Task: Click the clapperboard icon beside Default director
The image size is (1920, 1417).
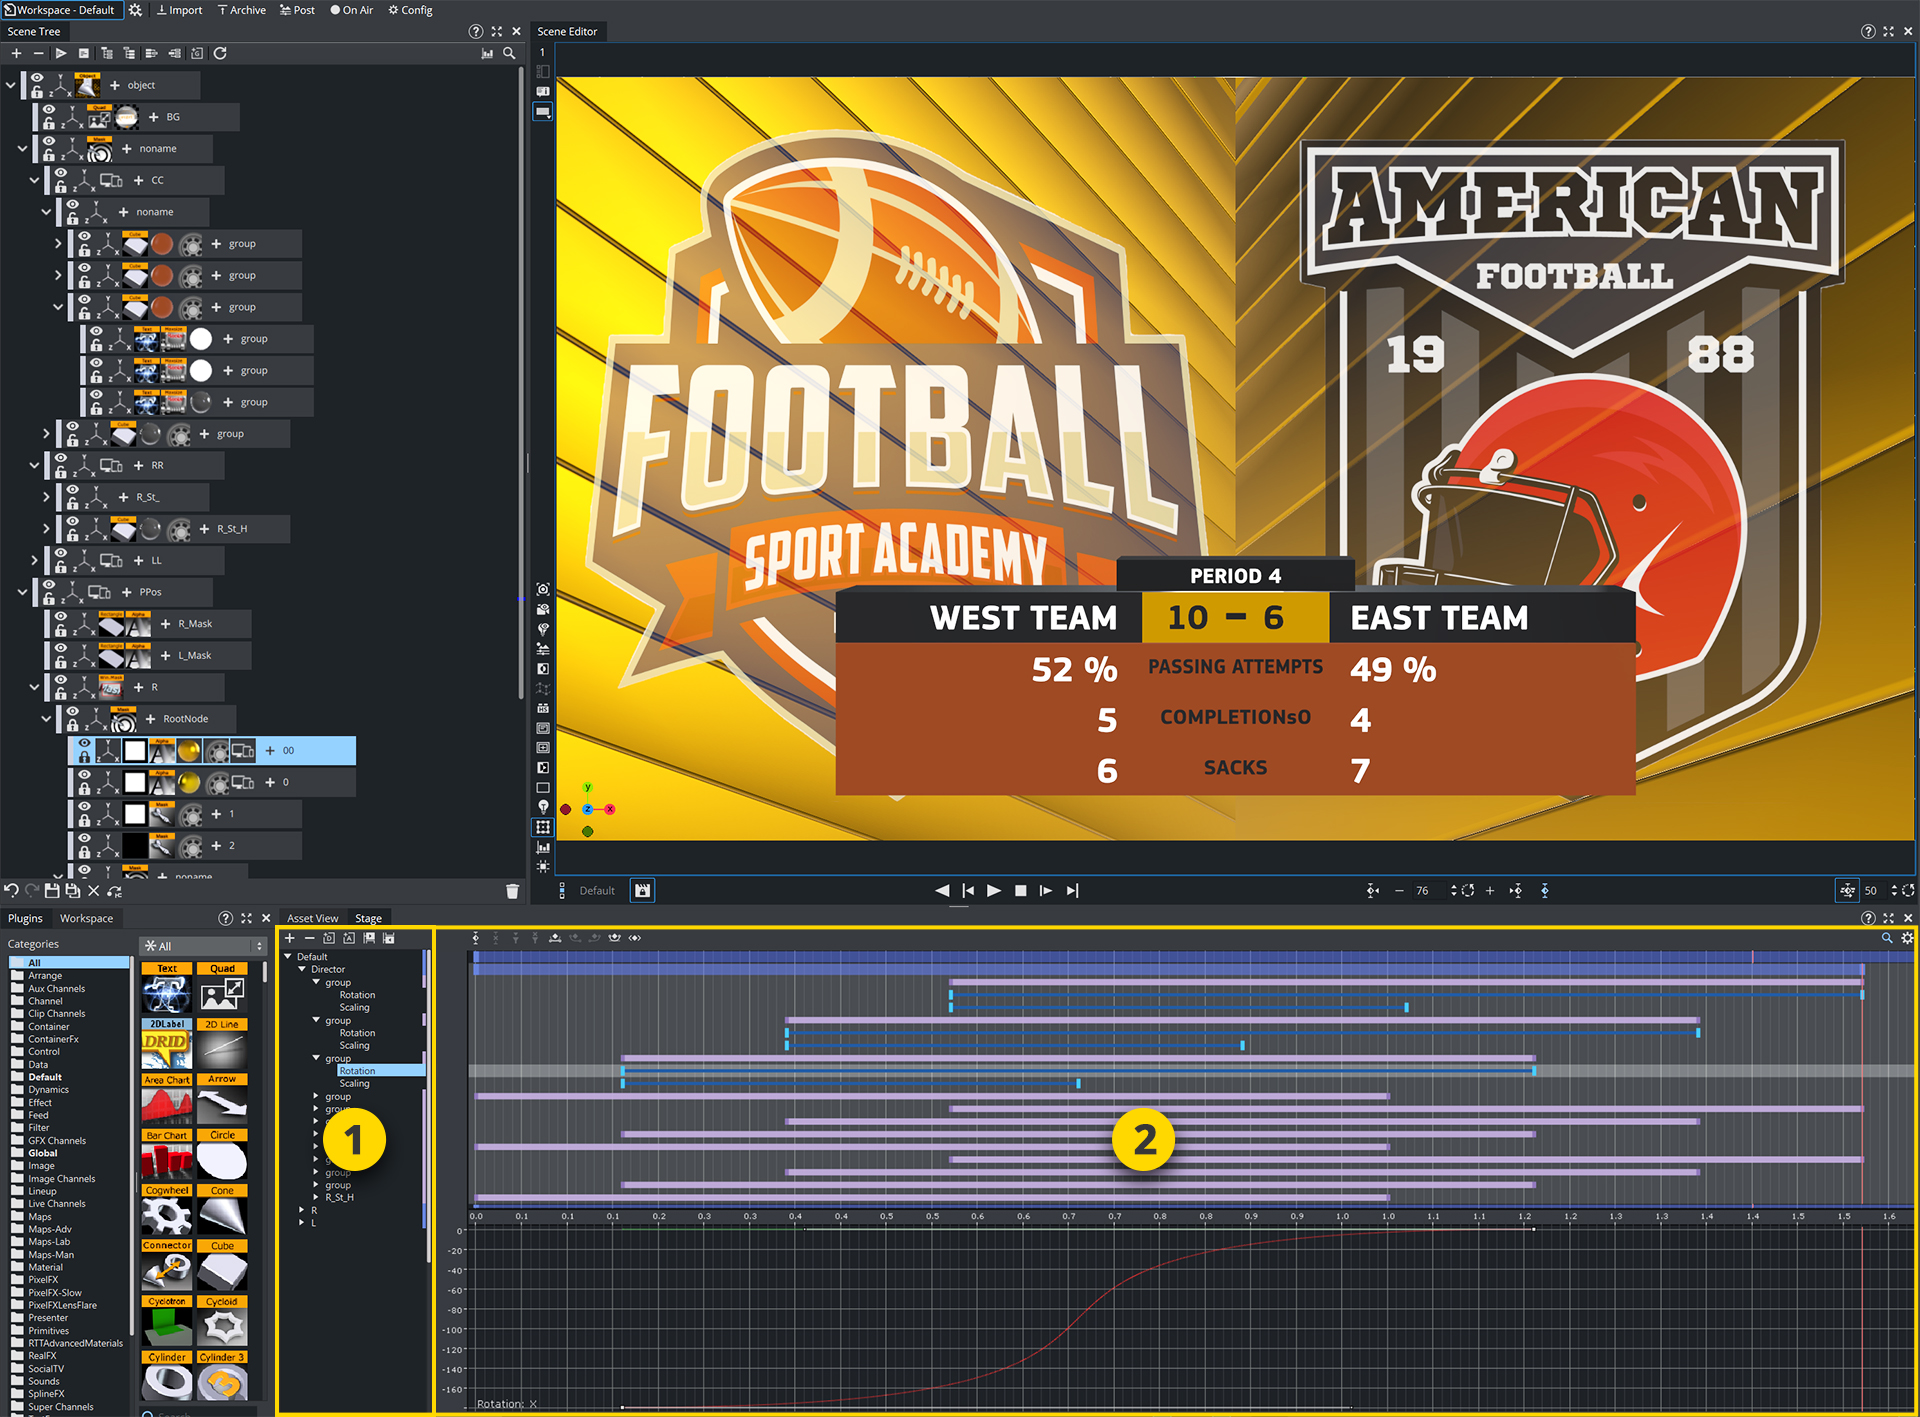Action: click(x=642, y=890)
